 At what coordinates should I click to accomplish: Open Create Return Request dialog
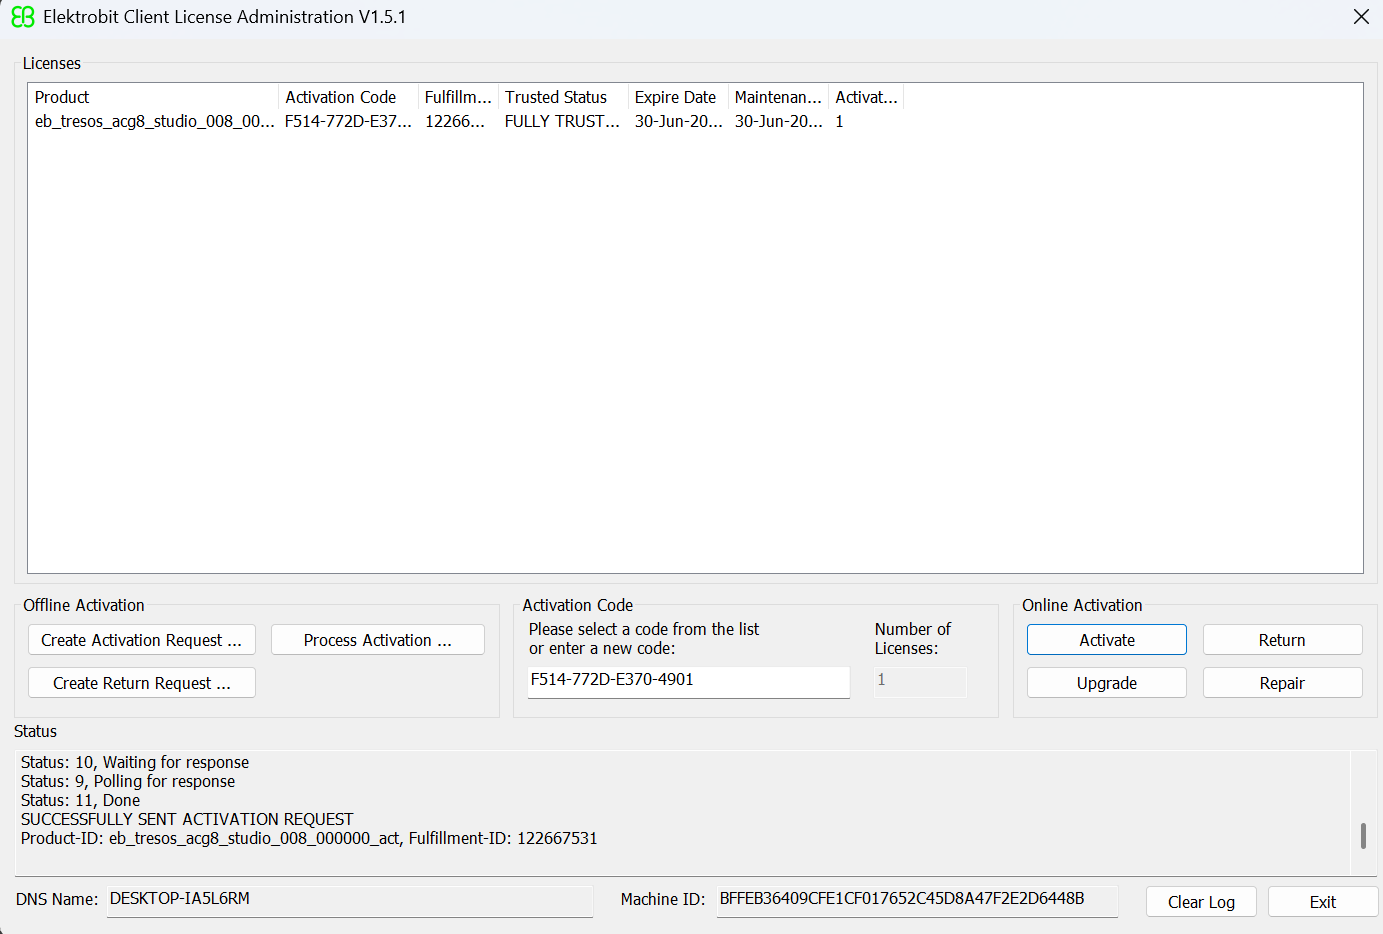(142, 683)
